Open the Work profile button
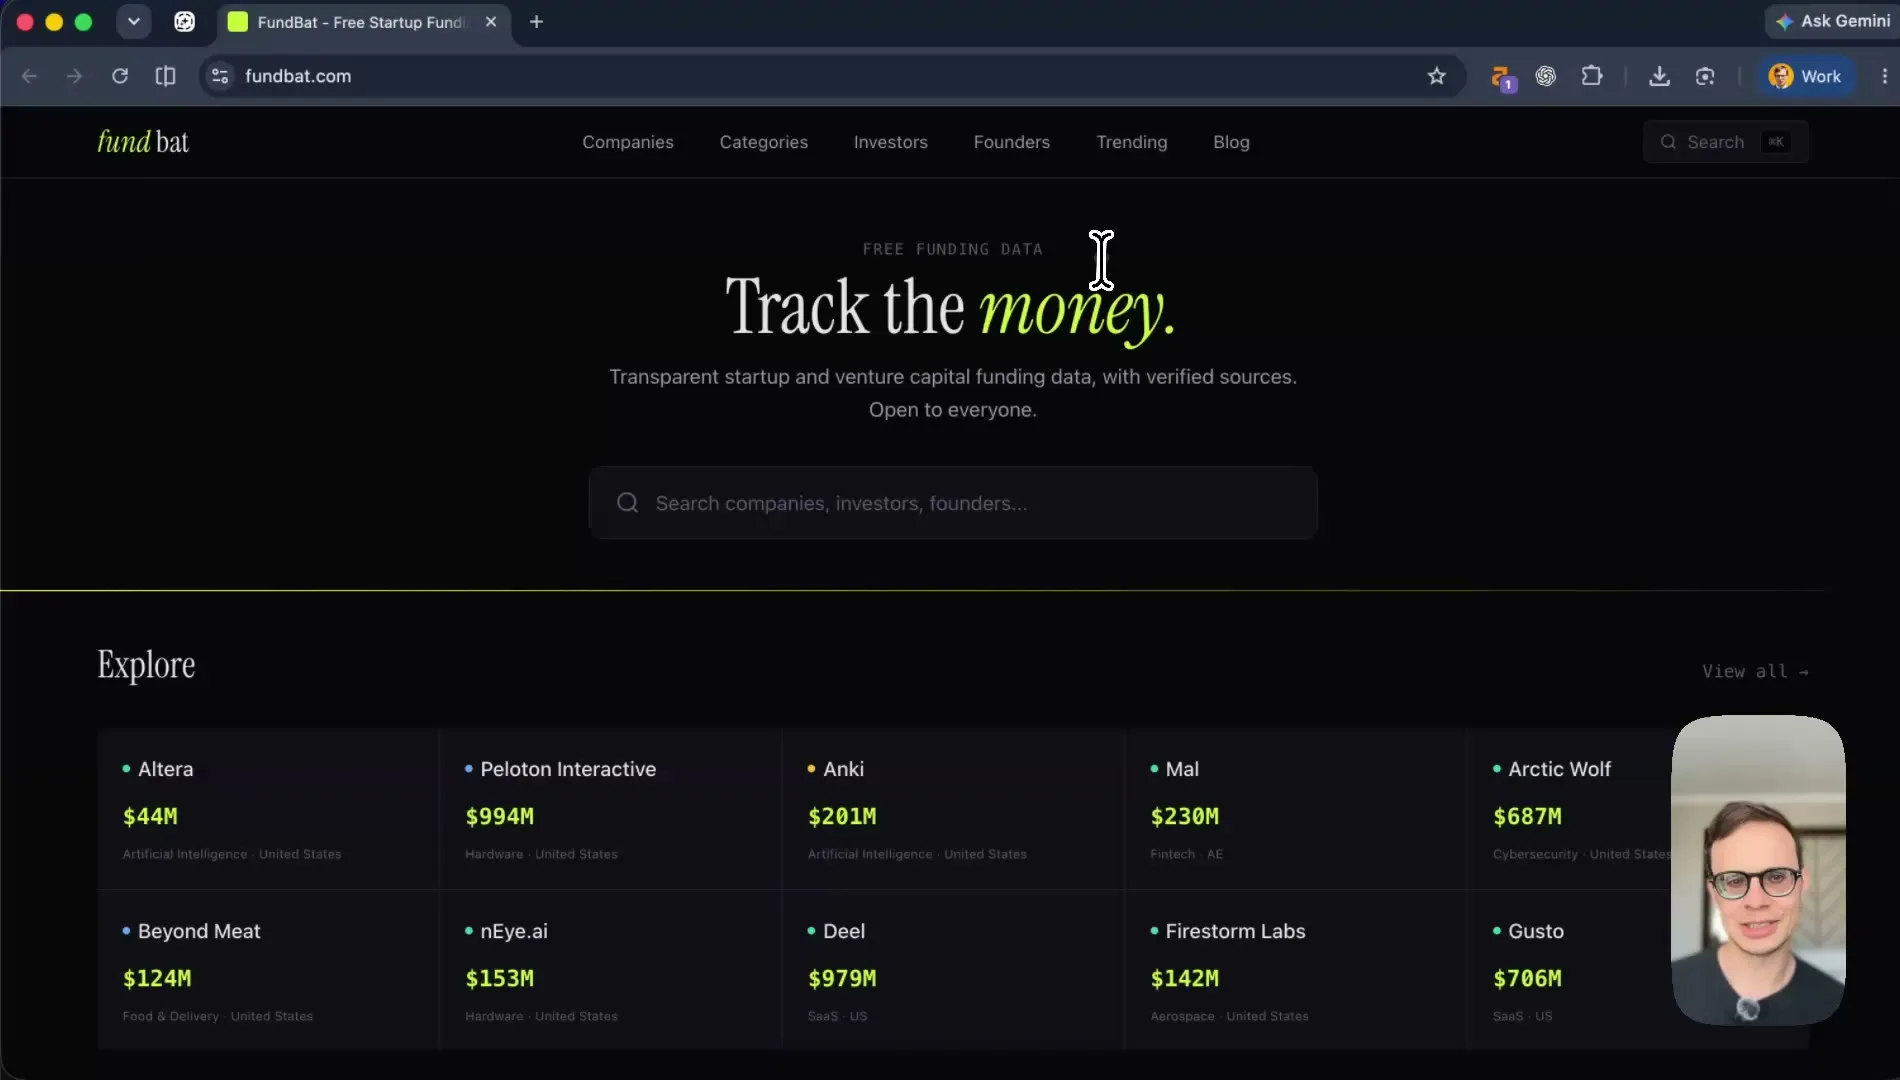 1805,76
